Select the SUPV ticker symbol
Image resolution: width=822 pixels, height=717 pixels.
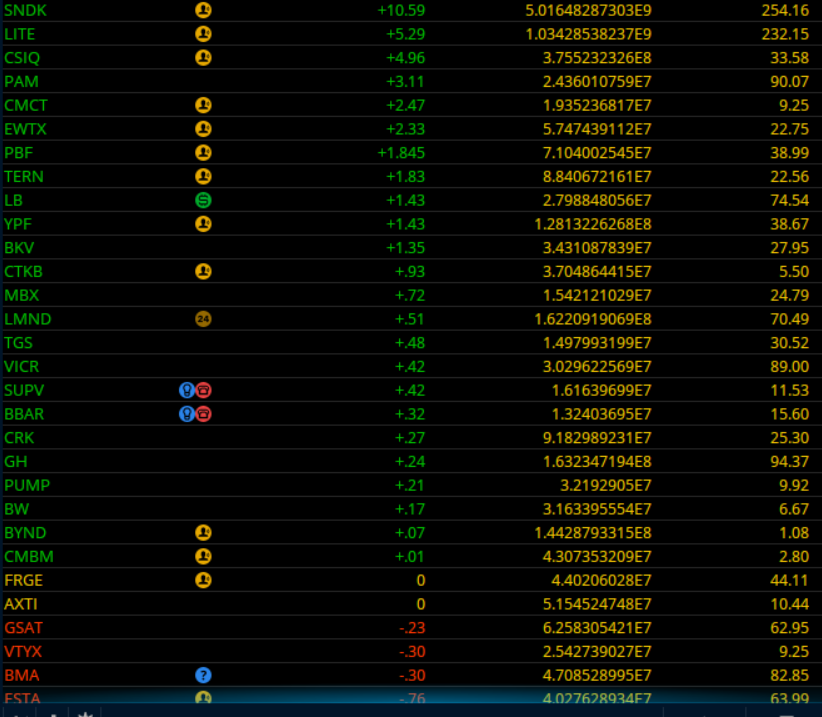tap(24, 390)
